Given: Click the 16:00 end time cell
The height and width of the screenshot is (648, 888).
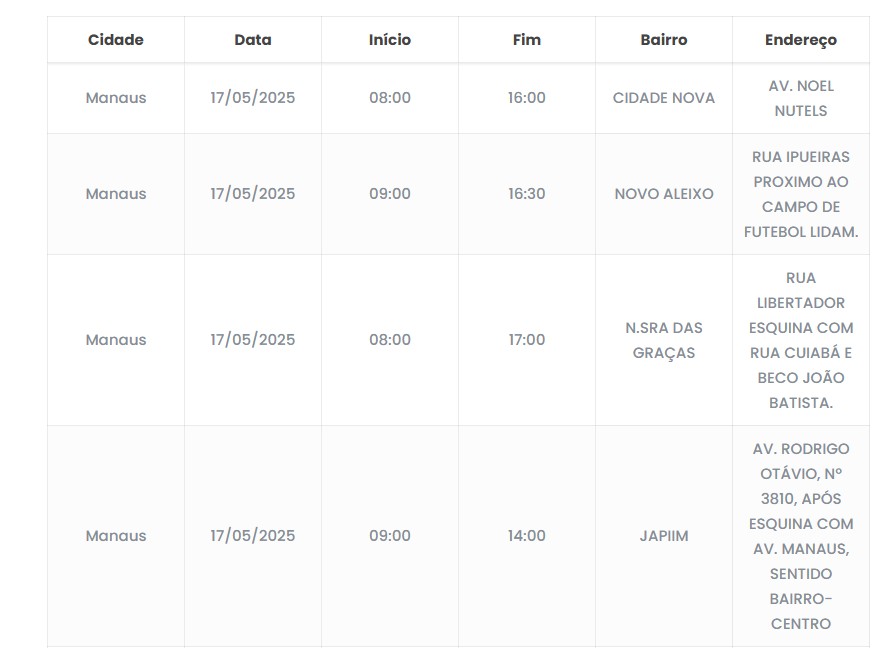Looking at the screenshot, I should tap(527, 98).
